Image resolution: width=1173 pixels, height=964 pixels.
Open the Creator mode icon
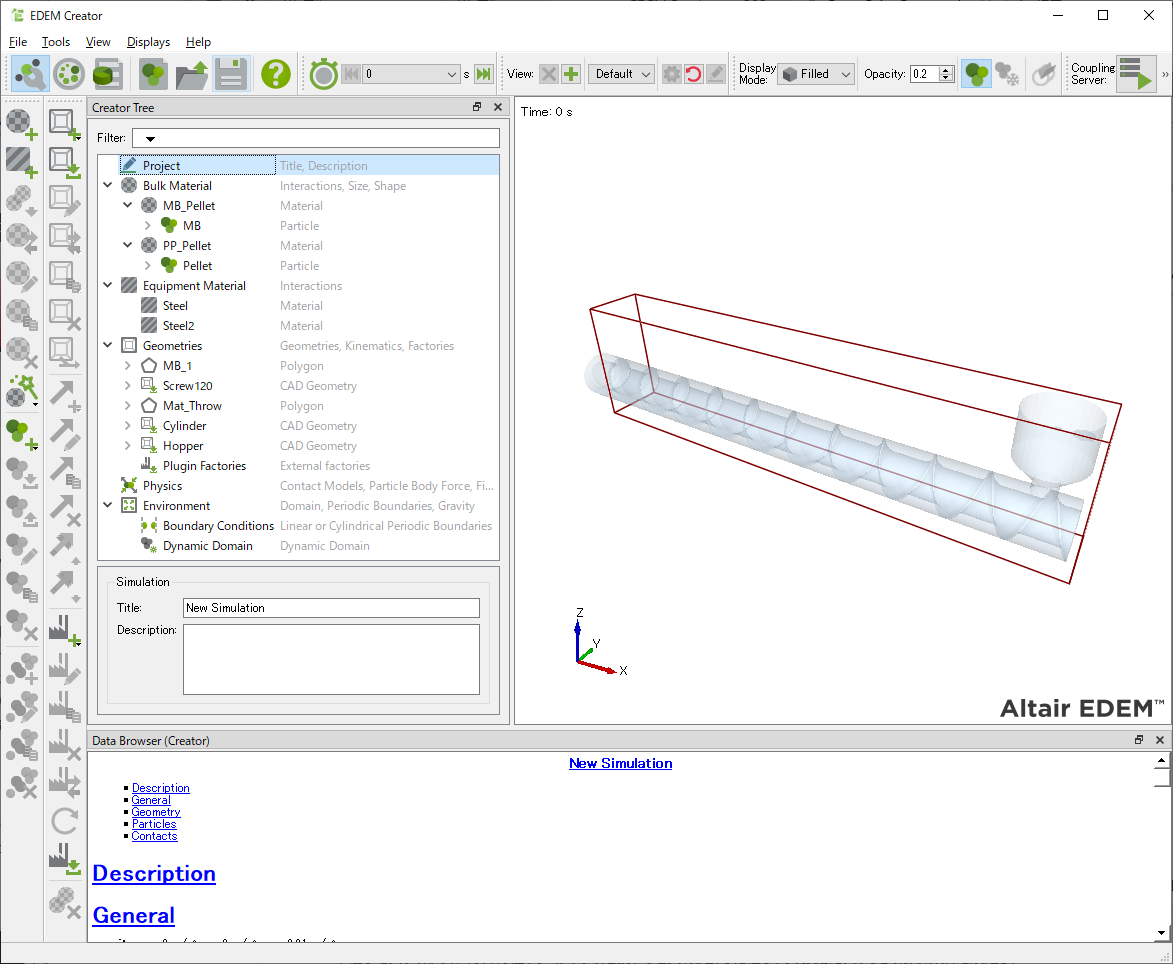click(x=31, y=74)
